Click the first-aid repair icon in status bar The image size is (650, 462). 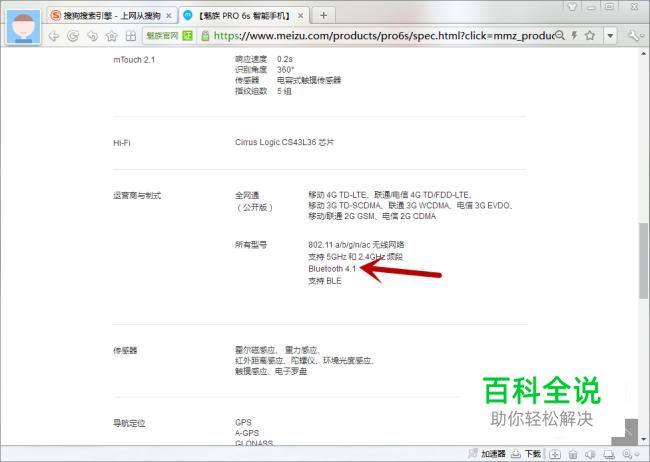pos(555,454)
